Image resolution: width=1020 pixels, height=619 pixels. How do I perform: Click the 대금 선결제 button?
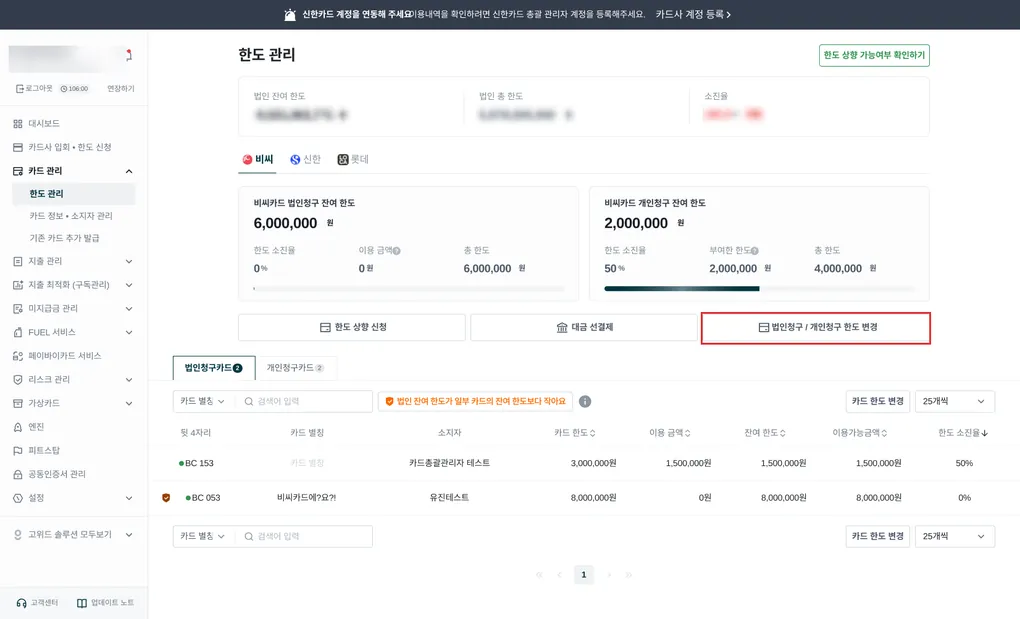coord(584,327)
